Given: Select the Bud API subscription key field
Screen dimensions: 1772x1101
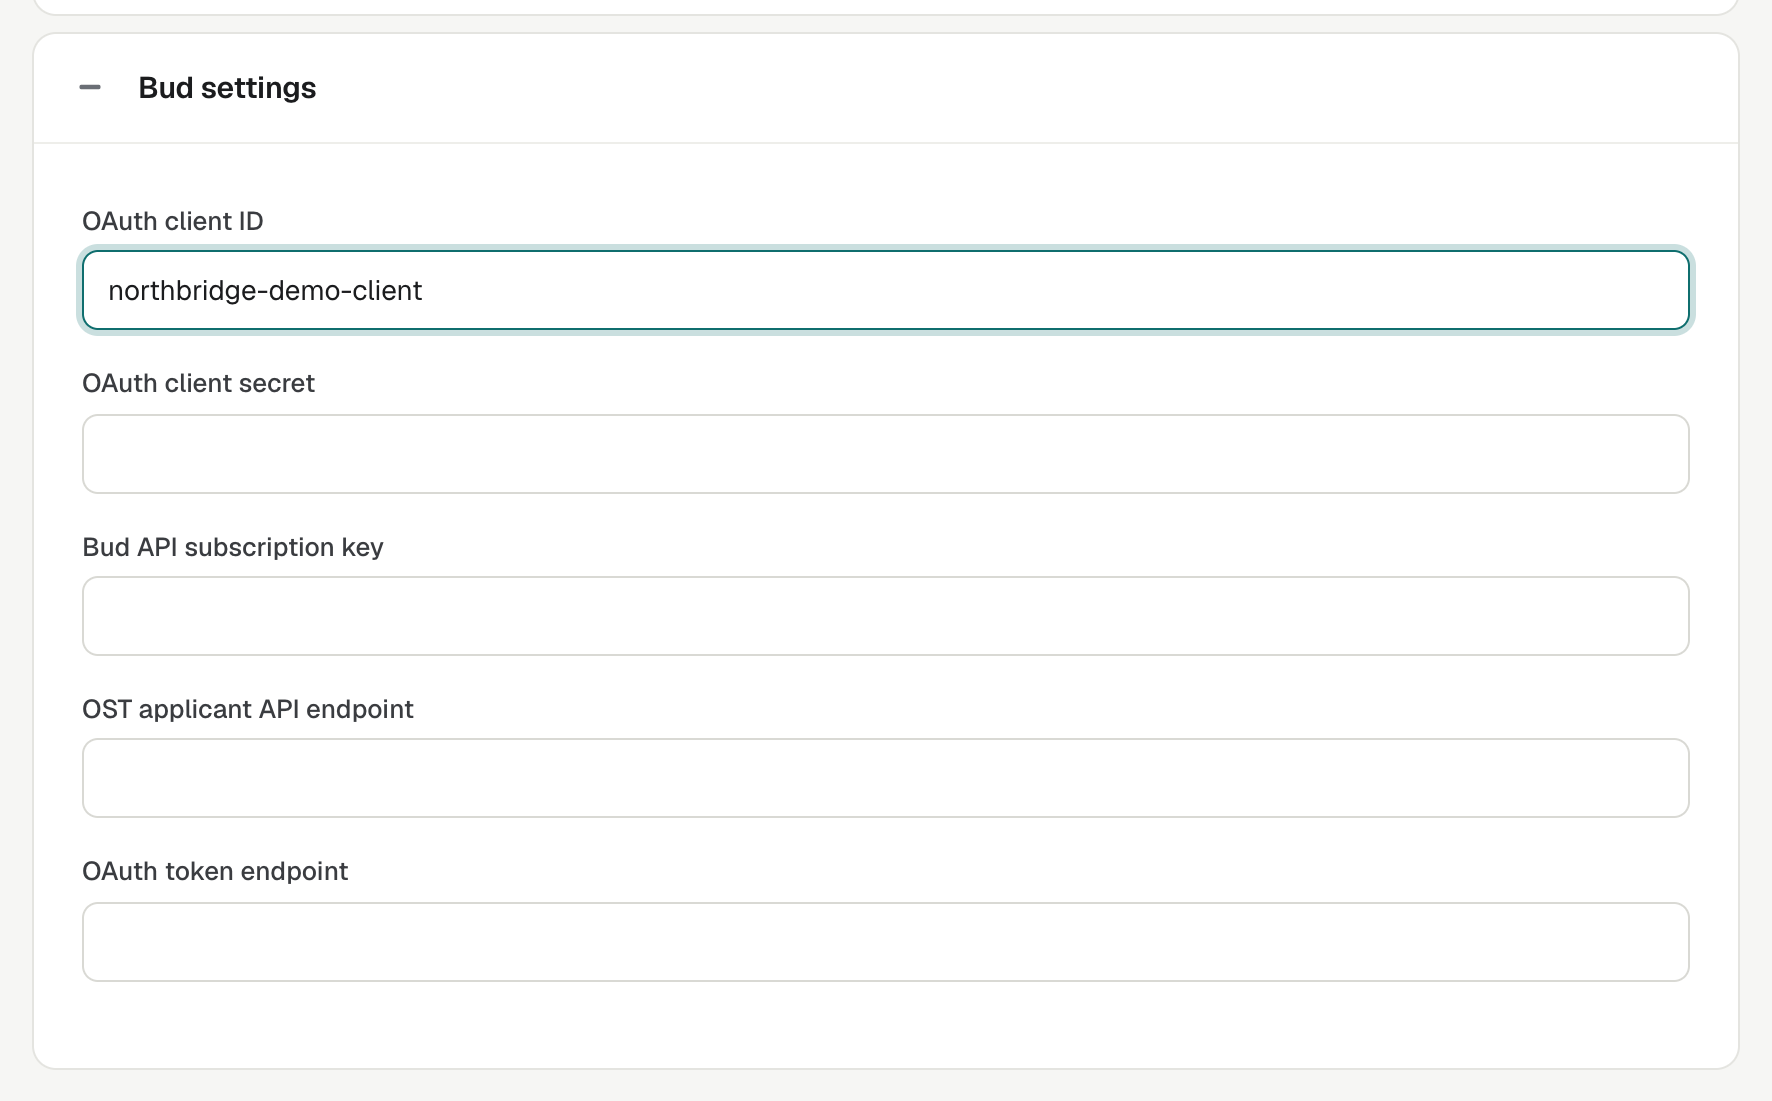Looking at the screenshot, I should (x=885, y=616).
